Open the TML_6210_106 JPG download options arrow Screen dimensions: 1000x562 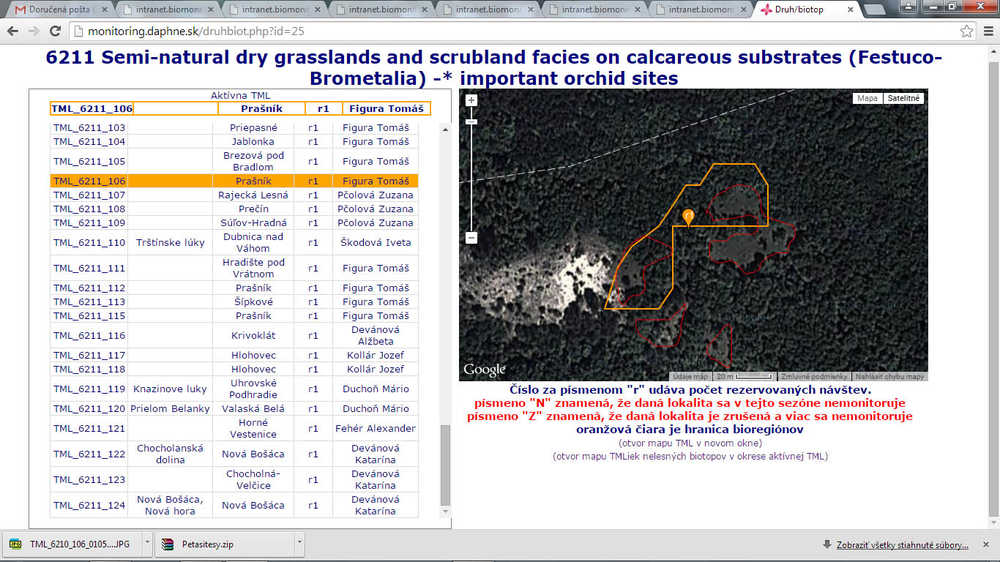click(x=147, y=543)
